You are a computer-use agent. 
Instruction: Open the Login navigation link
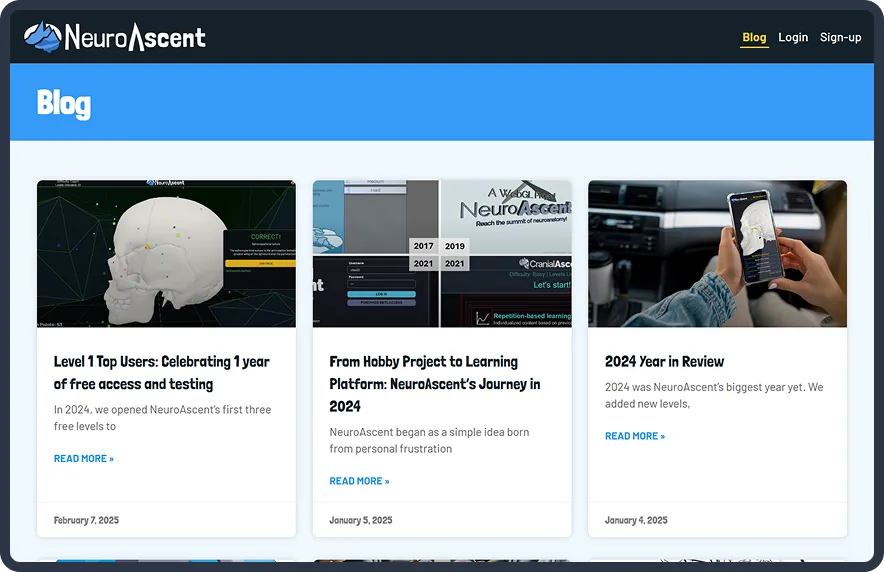point(793,37)
